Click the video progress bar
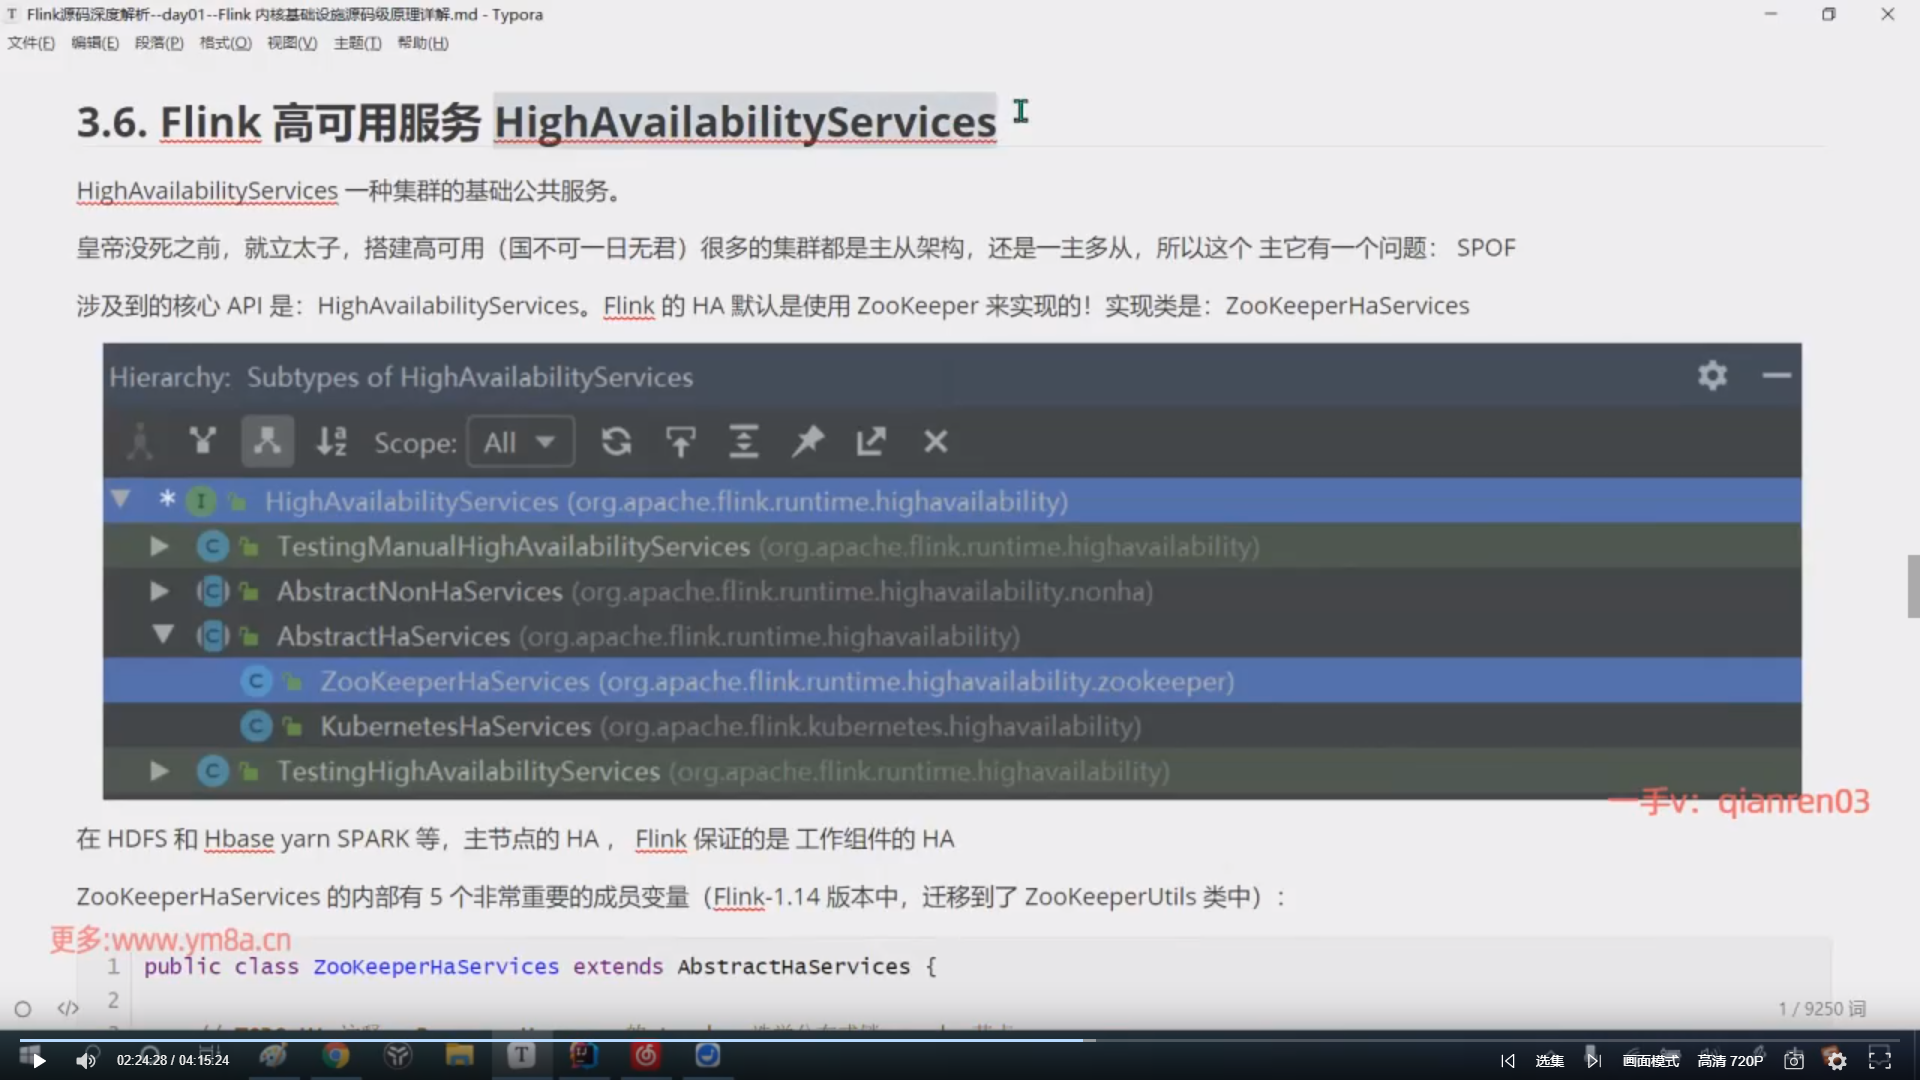Screen dimensions: 1920x1080 click(x=960, y=1040)
